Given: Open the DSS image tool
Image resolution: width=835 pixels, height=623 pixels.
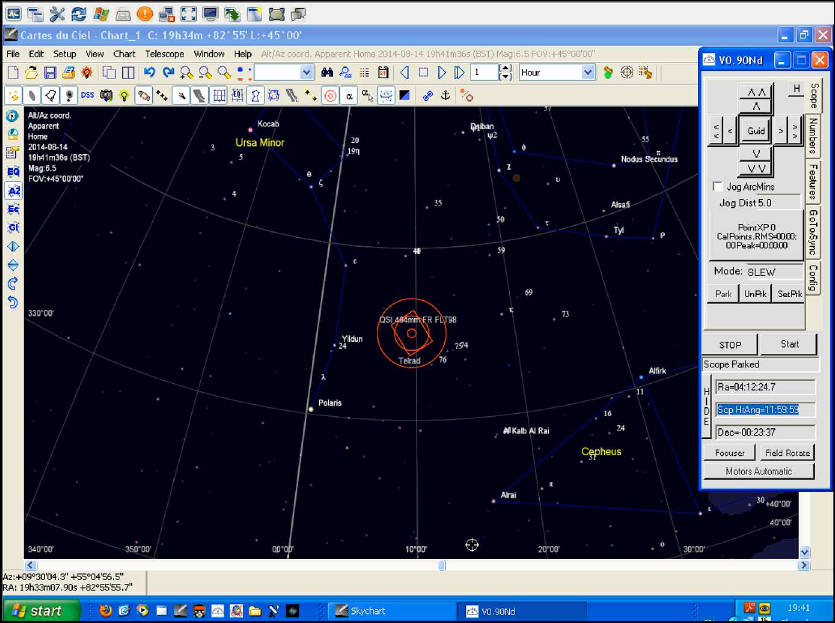Looking at the screenshot, I should 85,95.
